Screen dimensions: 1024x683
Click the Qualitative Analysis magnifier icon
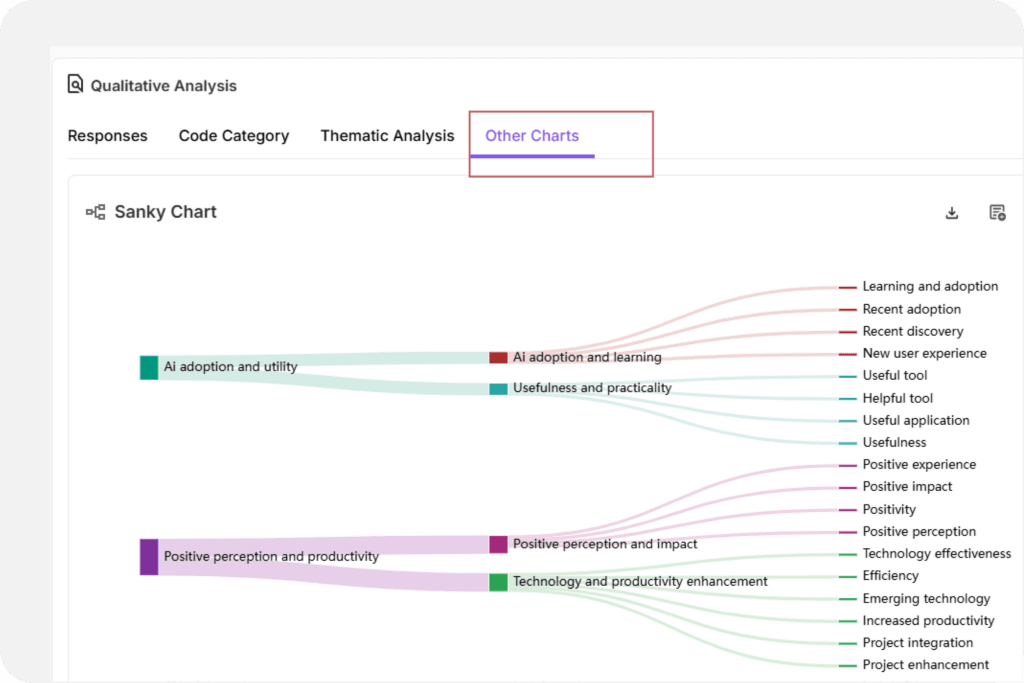tap(75, 85)
